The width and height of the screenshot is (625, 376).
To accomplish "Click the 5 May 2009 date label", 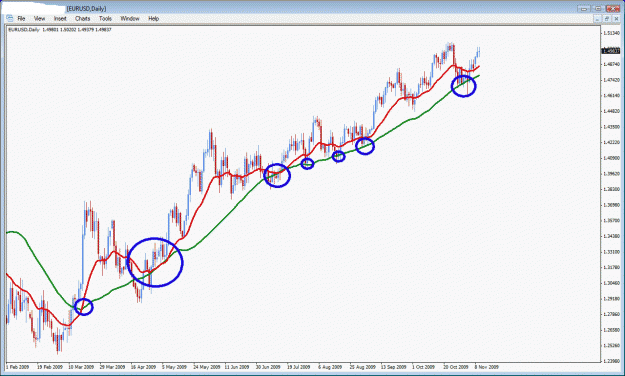I will point(174,367).
